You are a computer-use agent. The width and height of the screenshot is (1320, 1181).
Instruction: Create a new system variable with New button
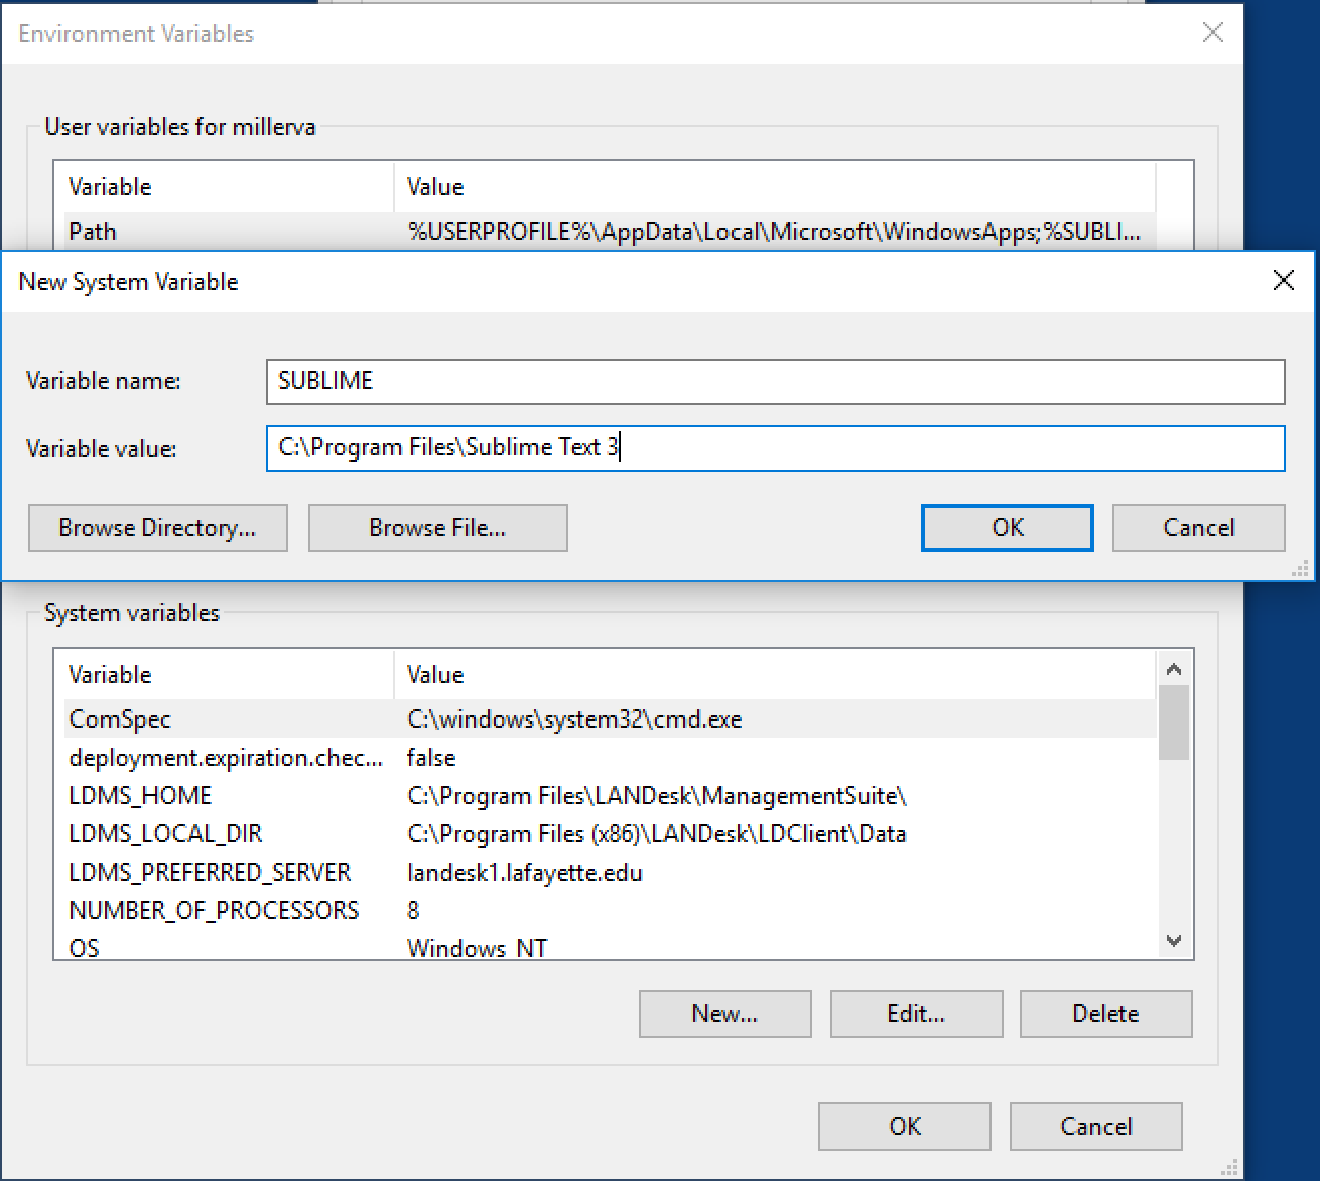[x=724, y=1013]
